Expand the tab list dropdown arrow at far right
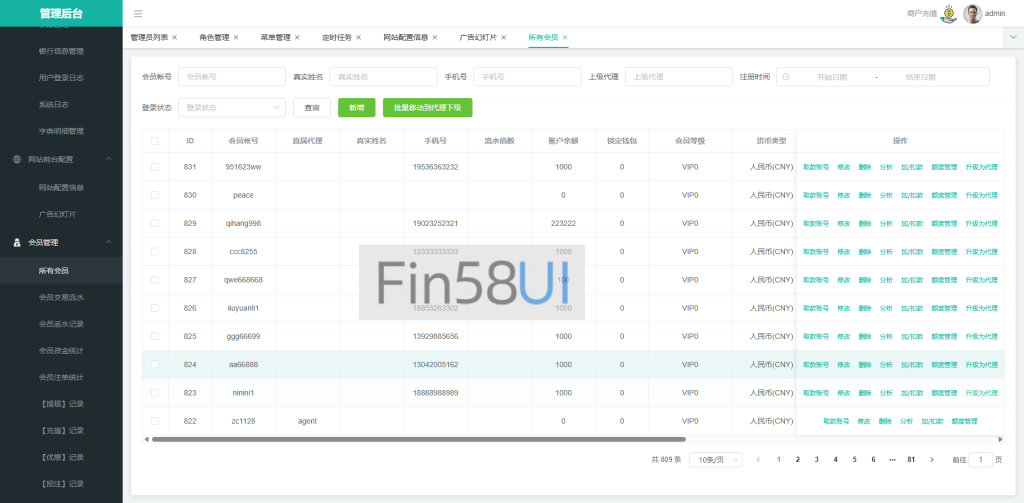This screenshot has height=503, width=1024. tap(1012, 37)
